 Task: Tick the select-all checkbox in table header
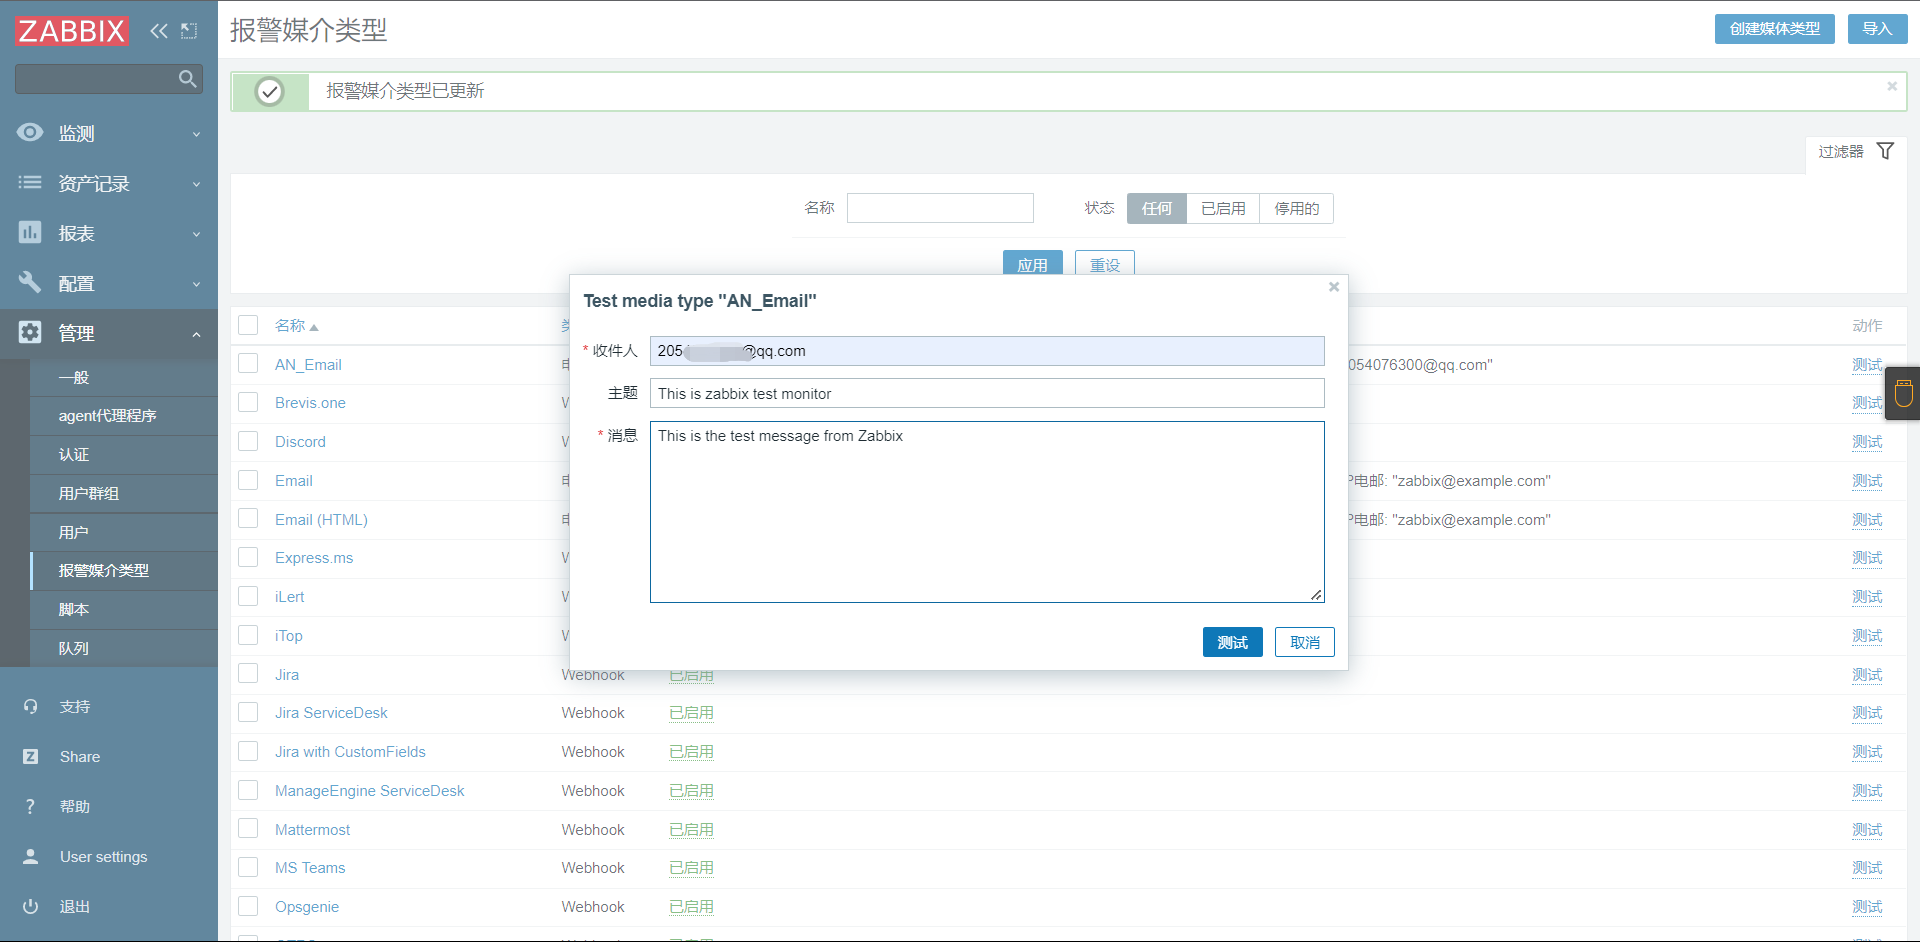click(x=248, y=325)
